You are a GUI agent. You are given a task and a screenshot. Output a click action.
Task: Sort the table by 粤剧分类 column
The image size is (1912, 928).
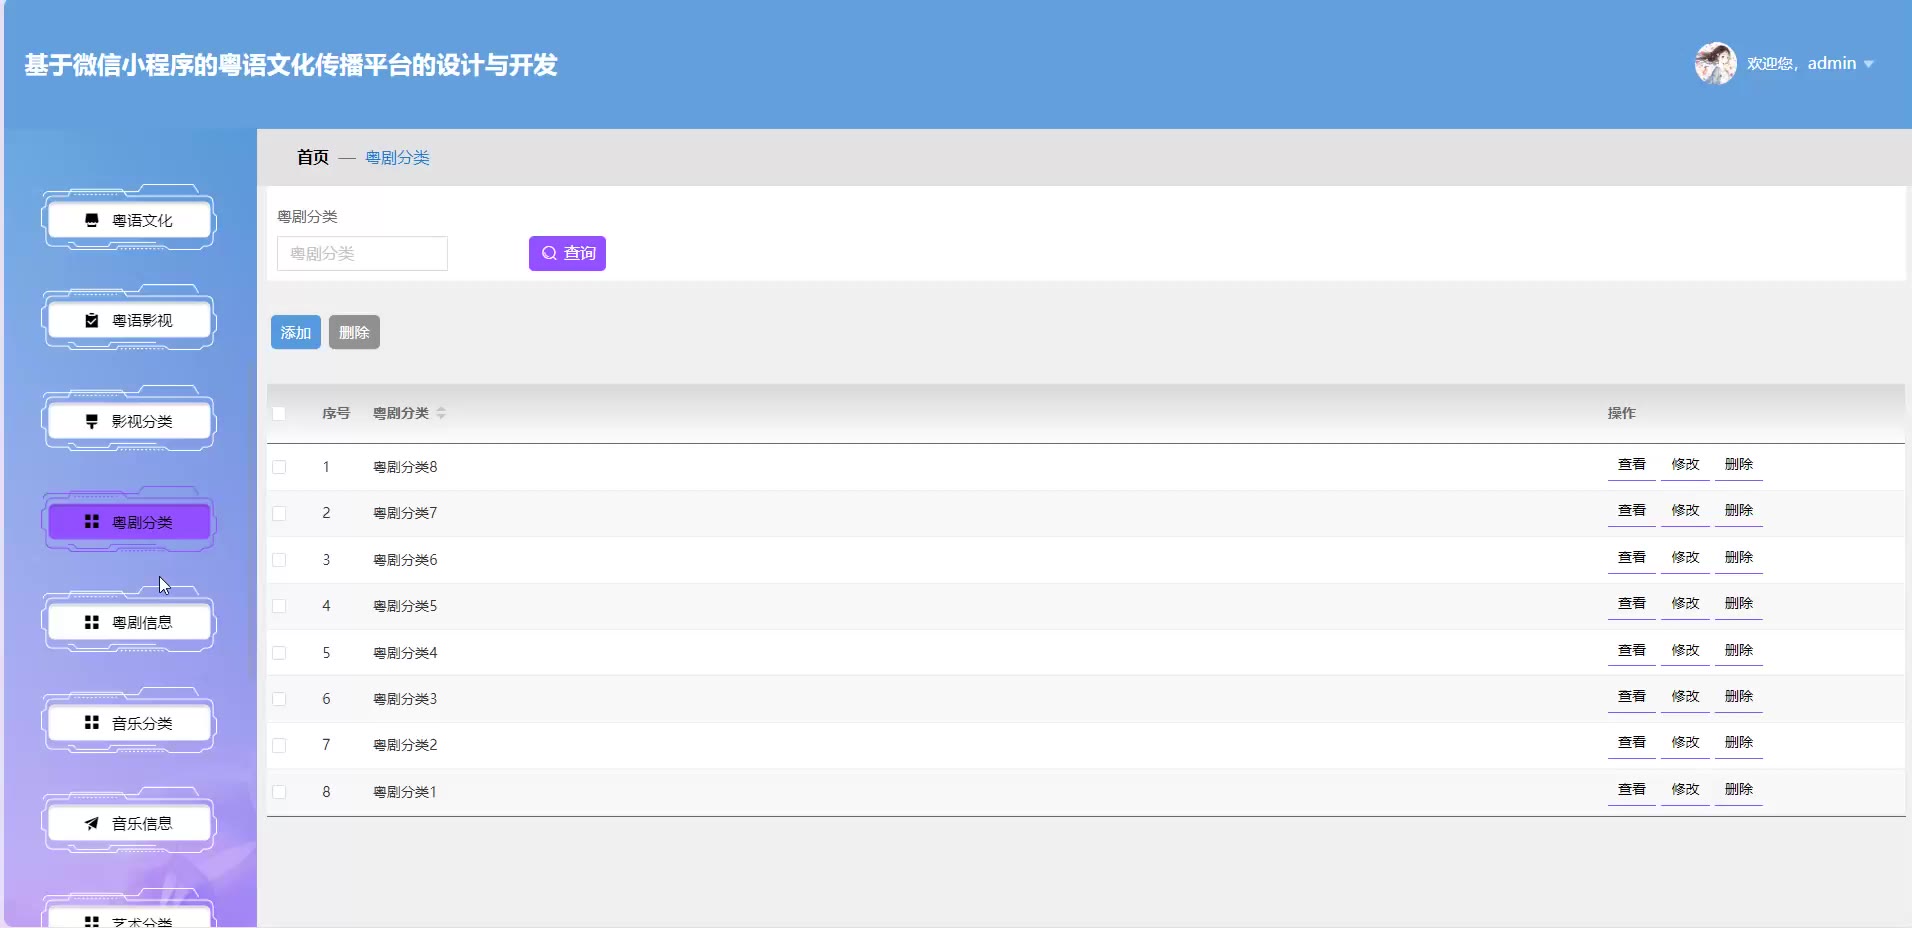point(441,413)
